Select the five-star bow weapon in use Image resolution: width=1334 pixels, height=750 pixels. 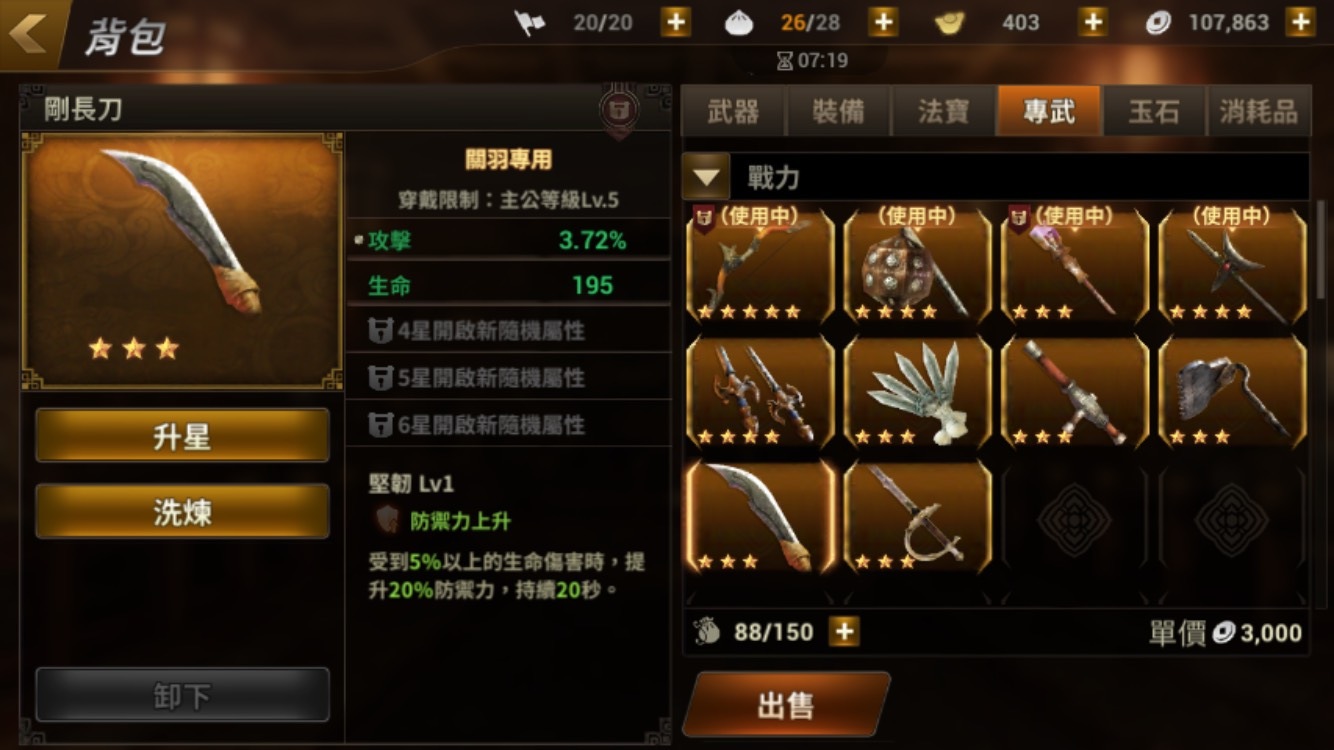pyautogui.click(x=760, y=265)
